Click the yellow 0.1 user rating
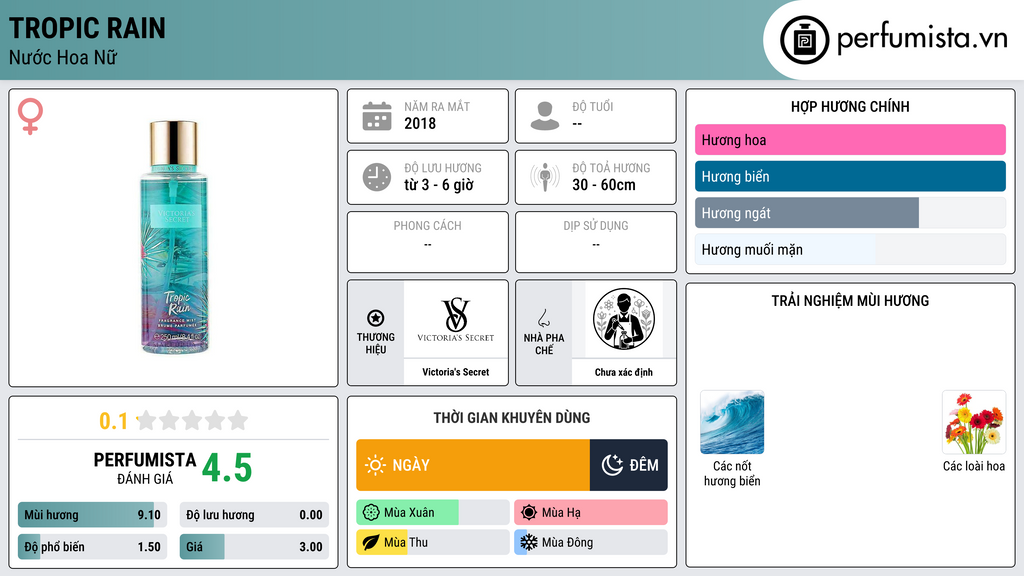Viewport: 1024px width, 576px height. click(114, 421)
